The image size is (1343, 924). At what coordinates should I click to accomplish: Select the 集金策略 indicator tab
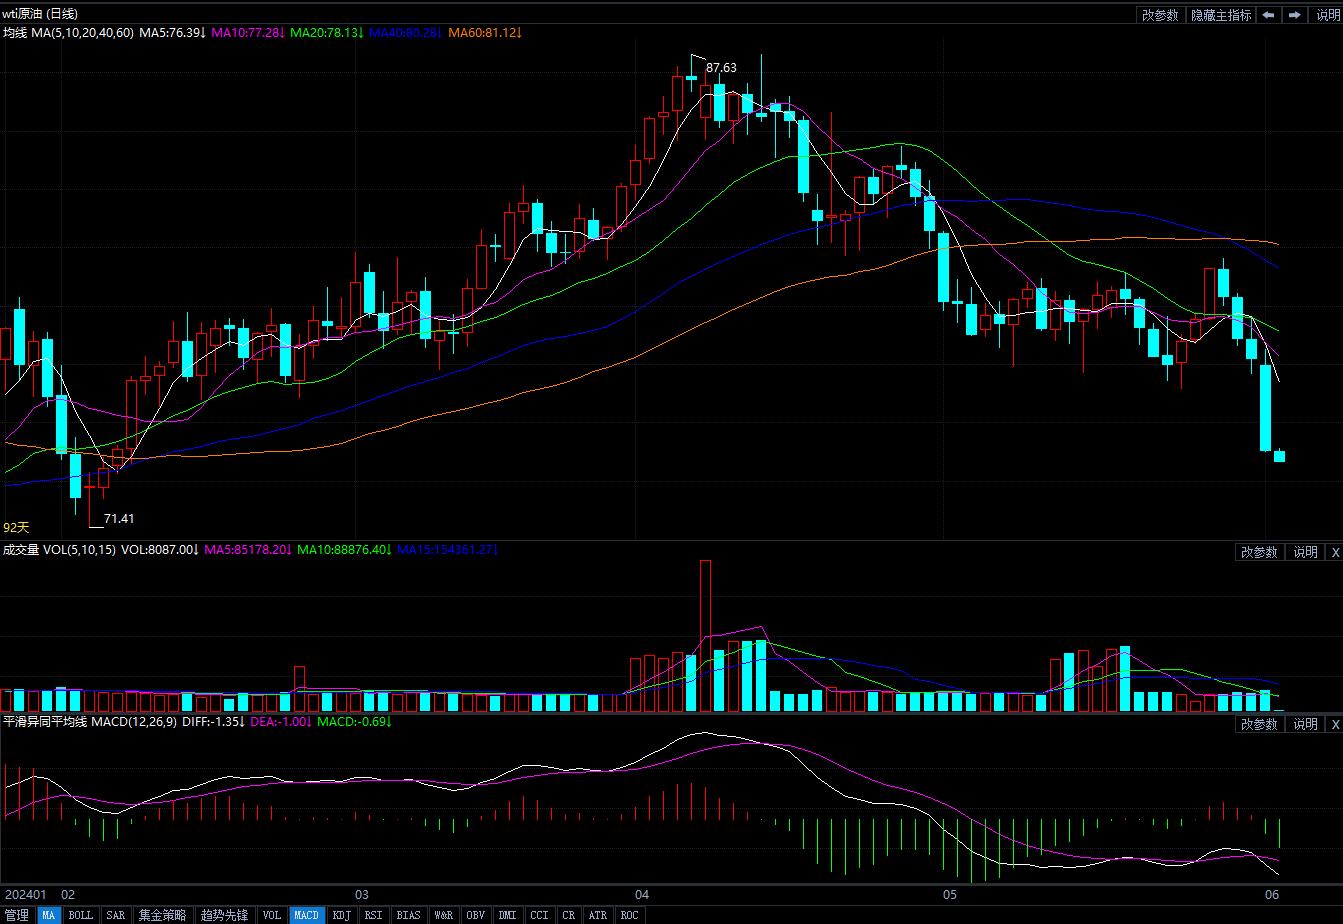[162, 915]
